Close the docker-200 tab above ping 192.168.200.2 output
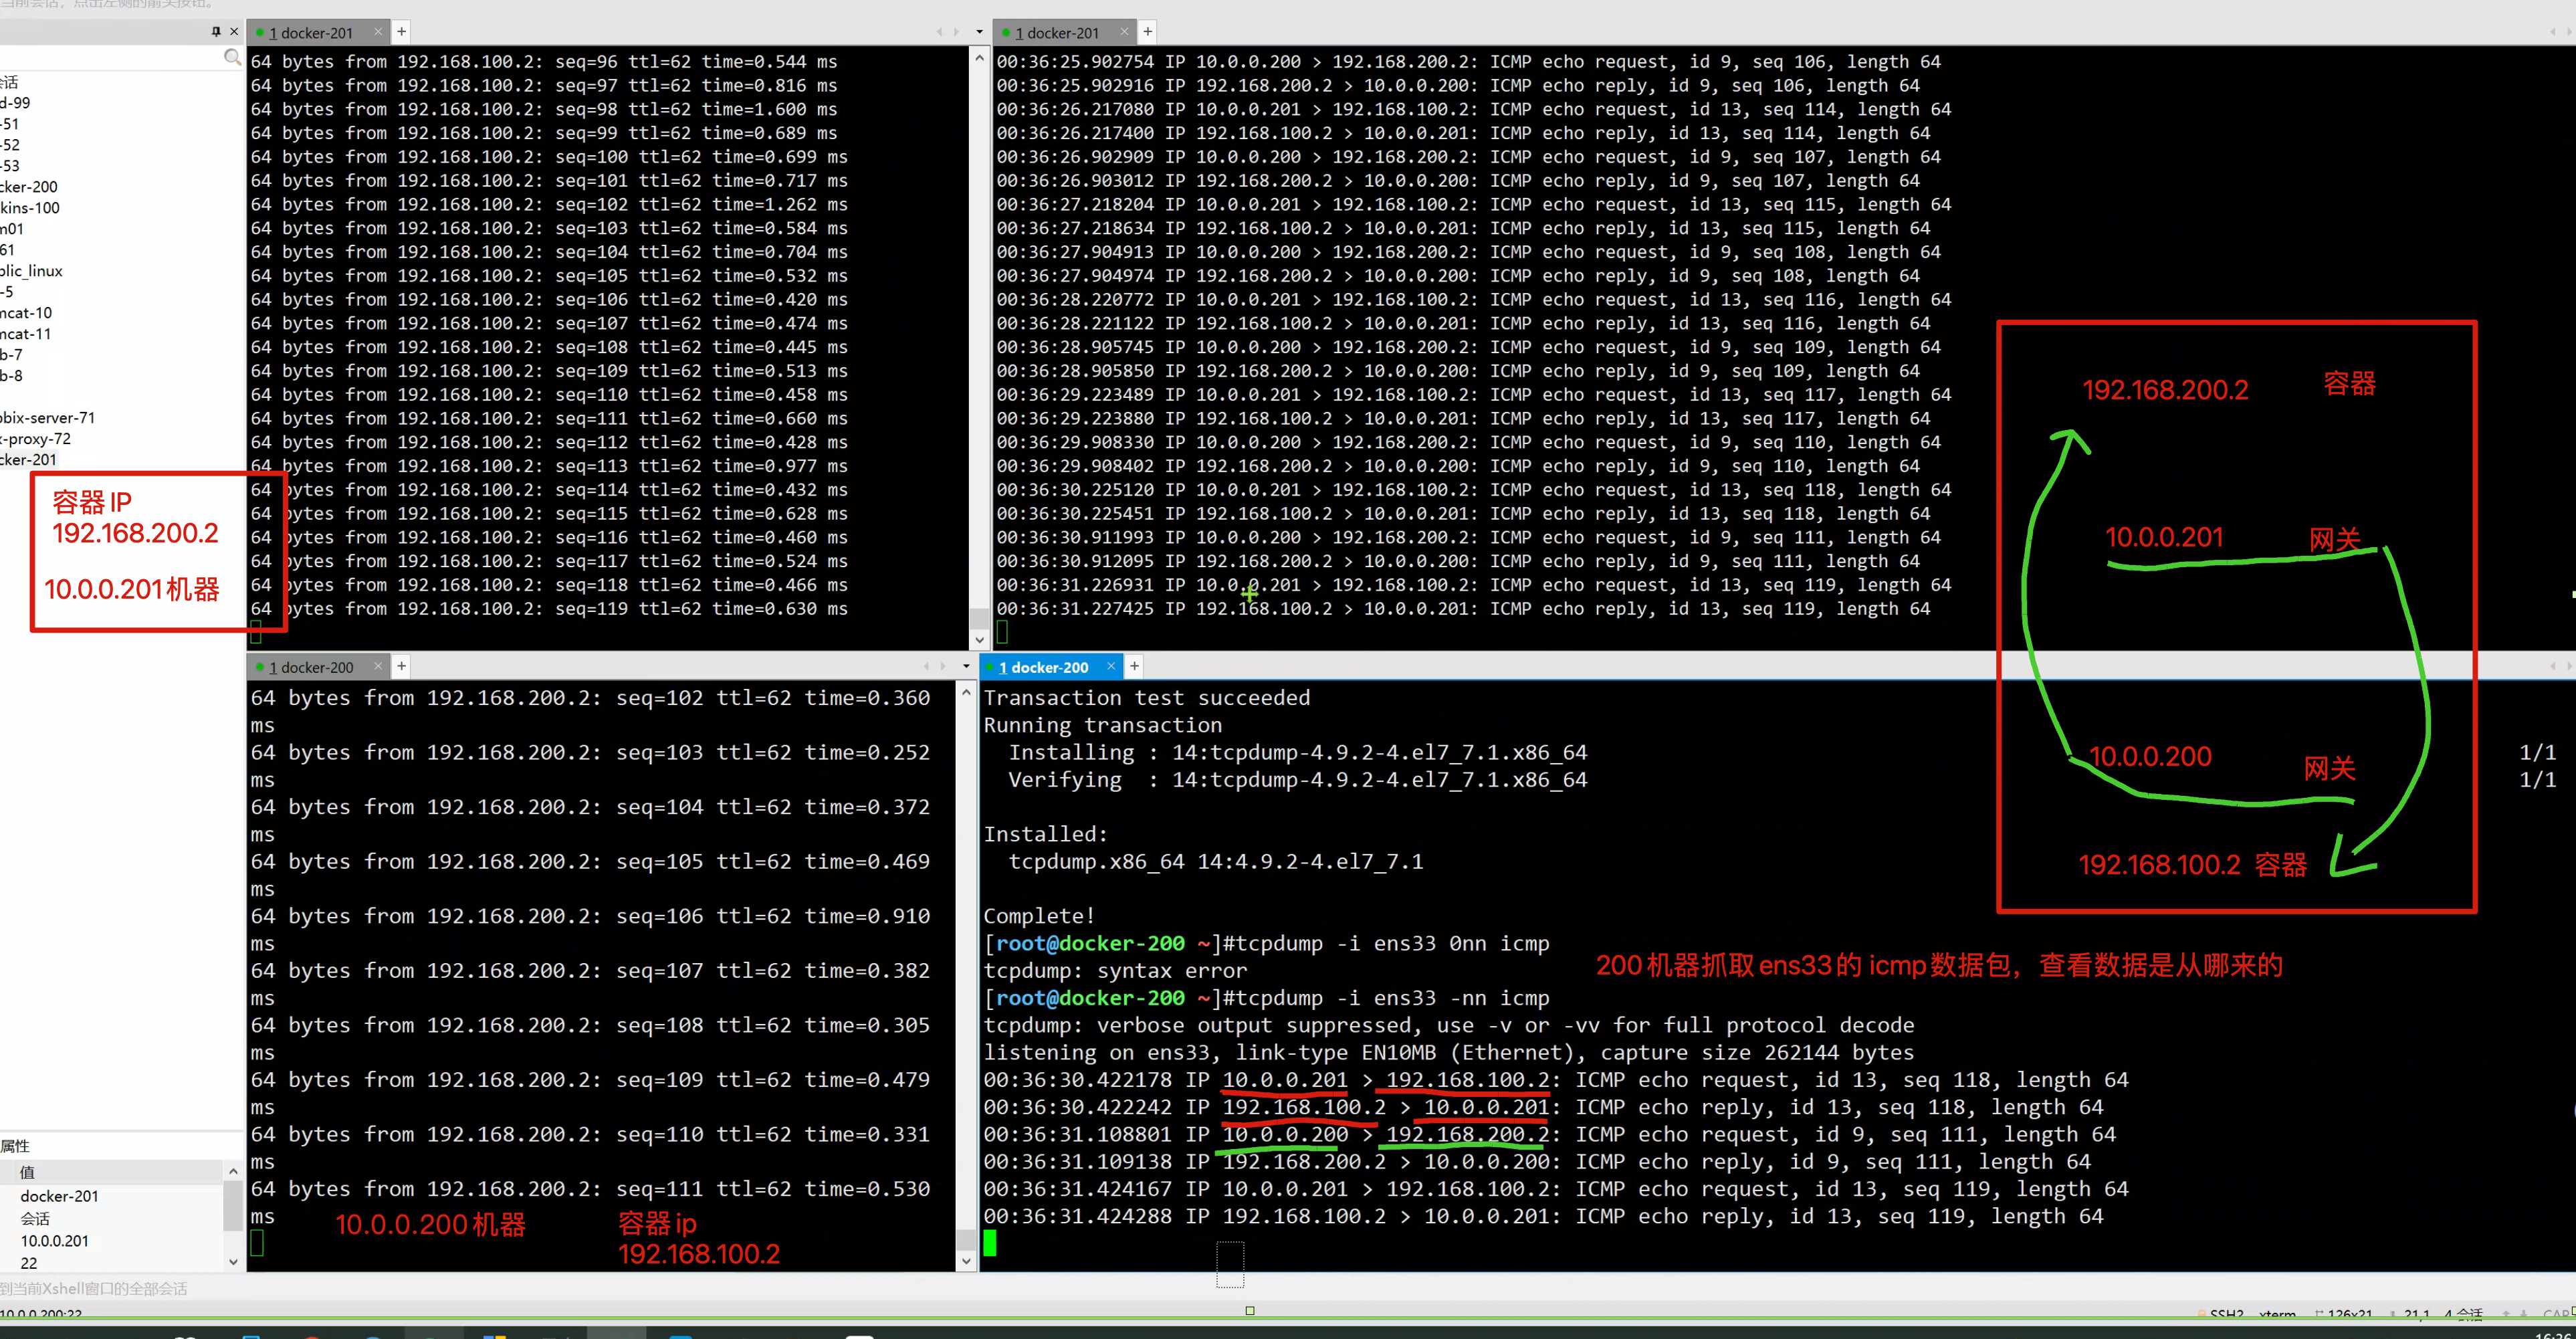The height and width of the screenshot is (1339, 2576). click(x=378, y=666)
